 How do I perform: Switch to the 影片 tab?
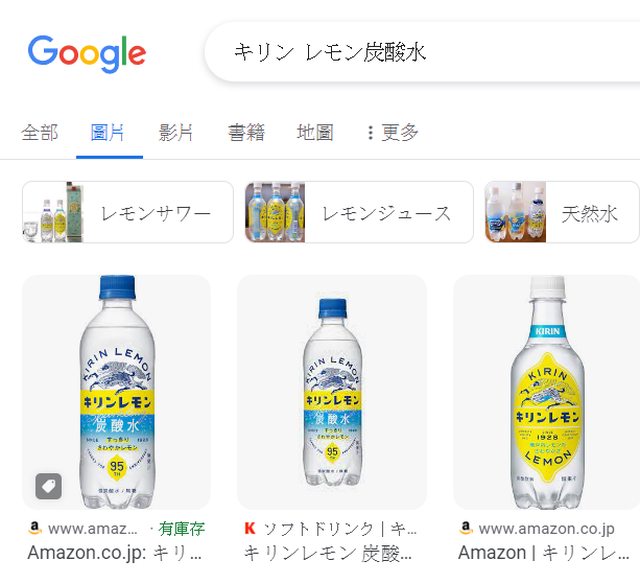click(x=176, y=133)
